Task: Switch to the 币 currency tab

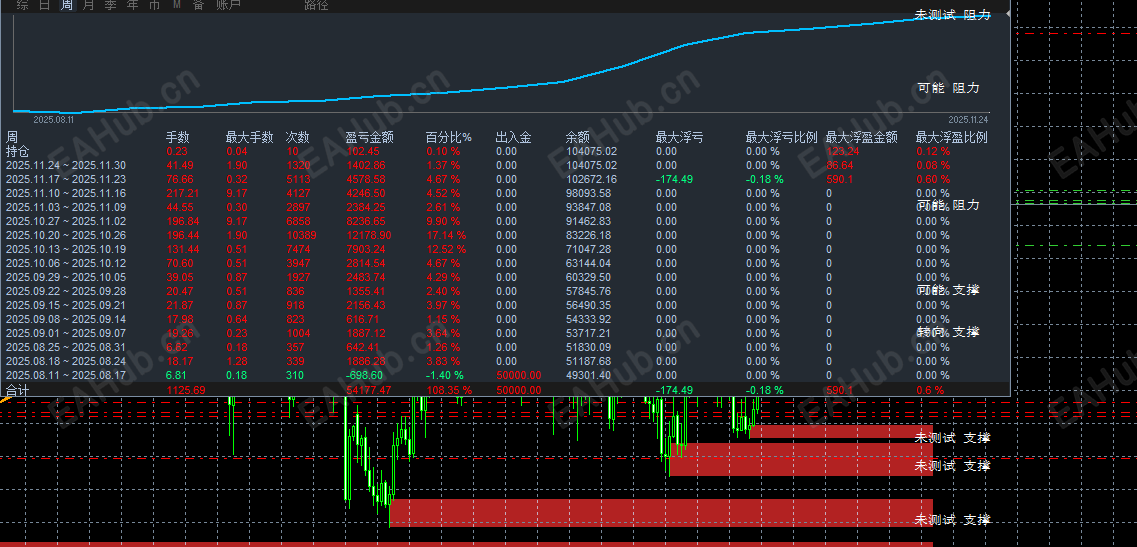Action: click(154, 5)
